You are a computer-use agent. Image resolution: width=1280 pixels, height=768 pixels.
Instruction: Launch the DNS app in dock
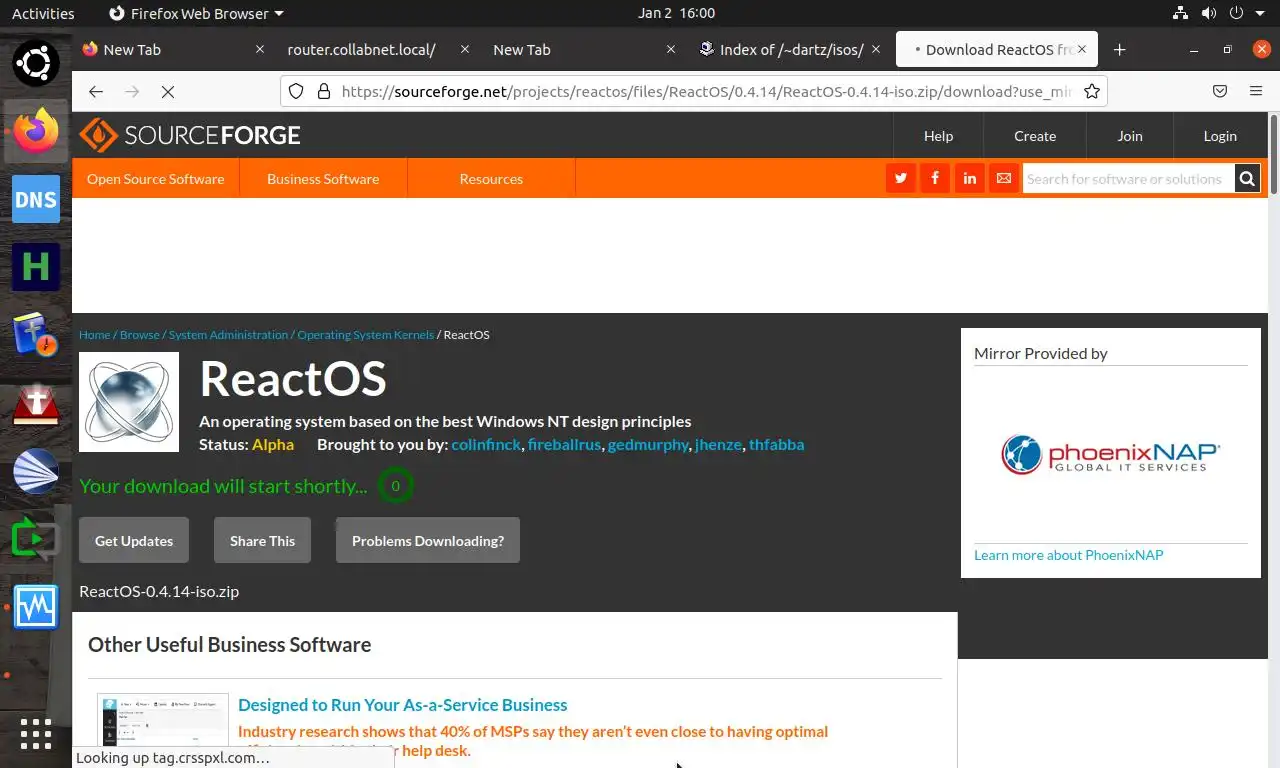[36, 199]
